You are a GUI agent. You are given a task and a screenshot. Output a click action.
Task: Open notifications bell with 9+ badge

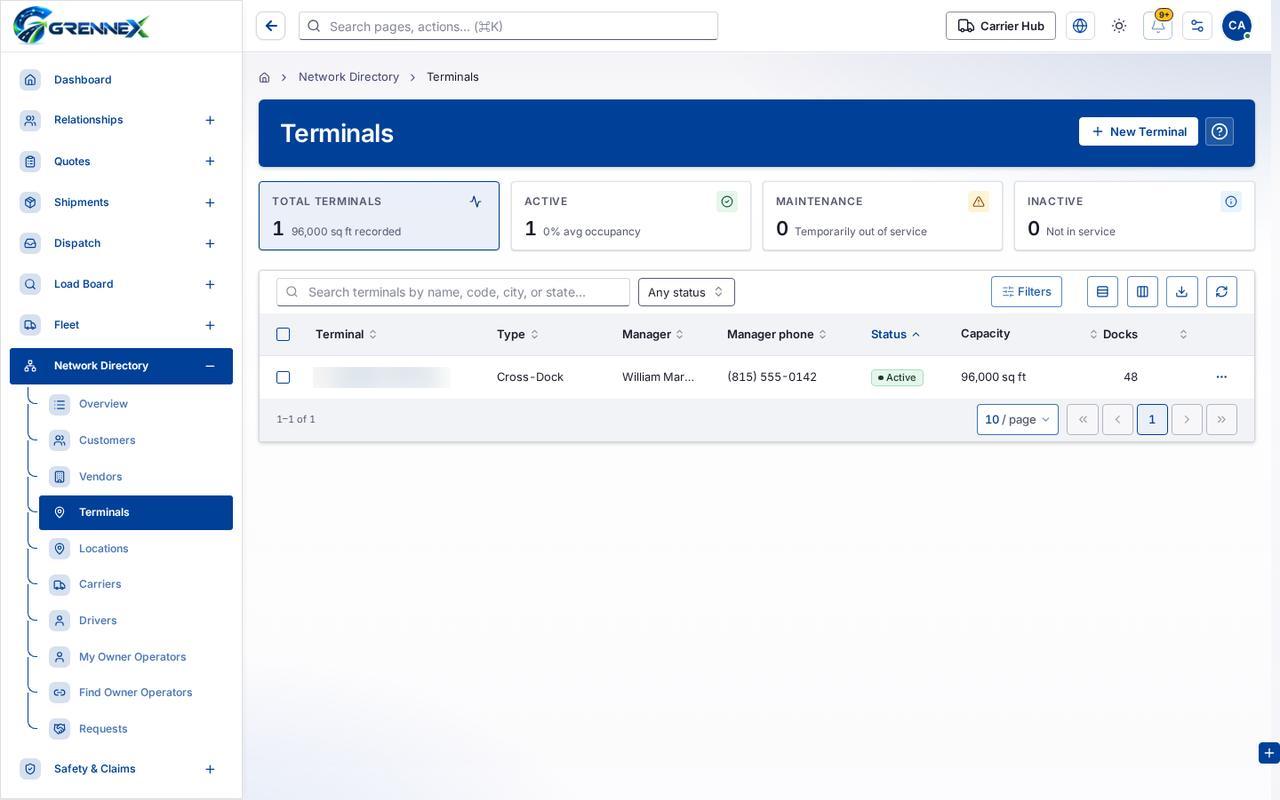[1158, 26]
